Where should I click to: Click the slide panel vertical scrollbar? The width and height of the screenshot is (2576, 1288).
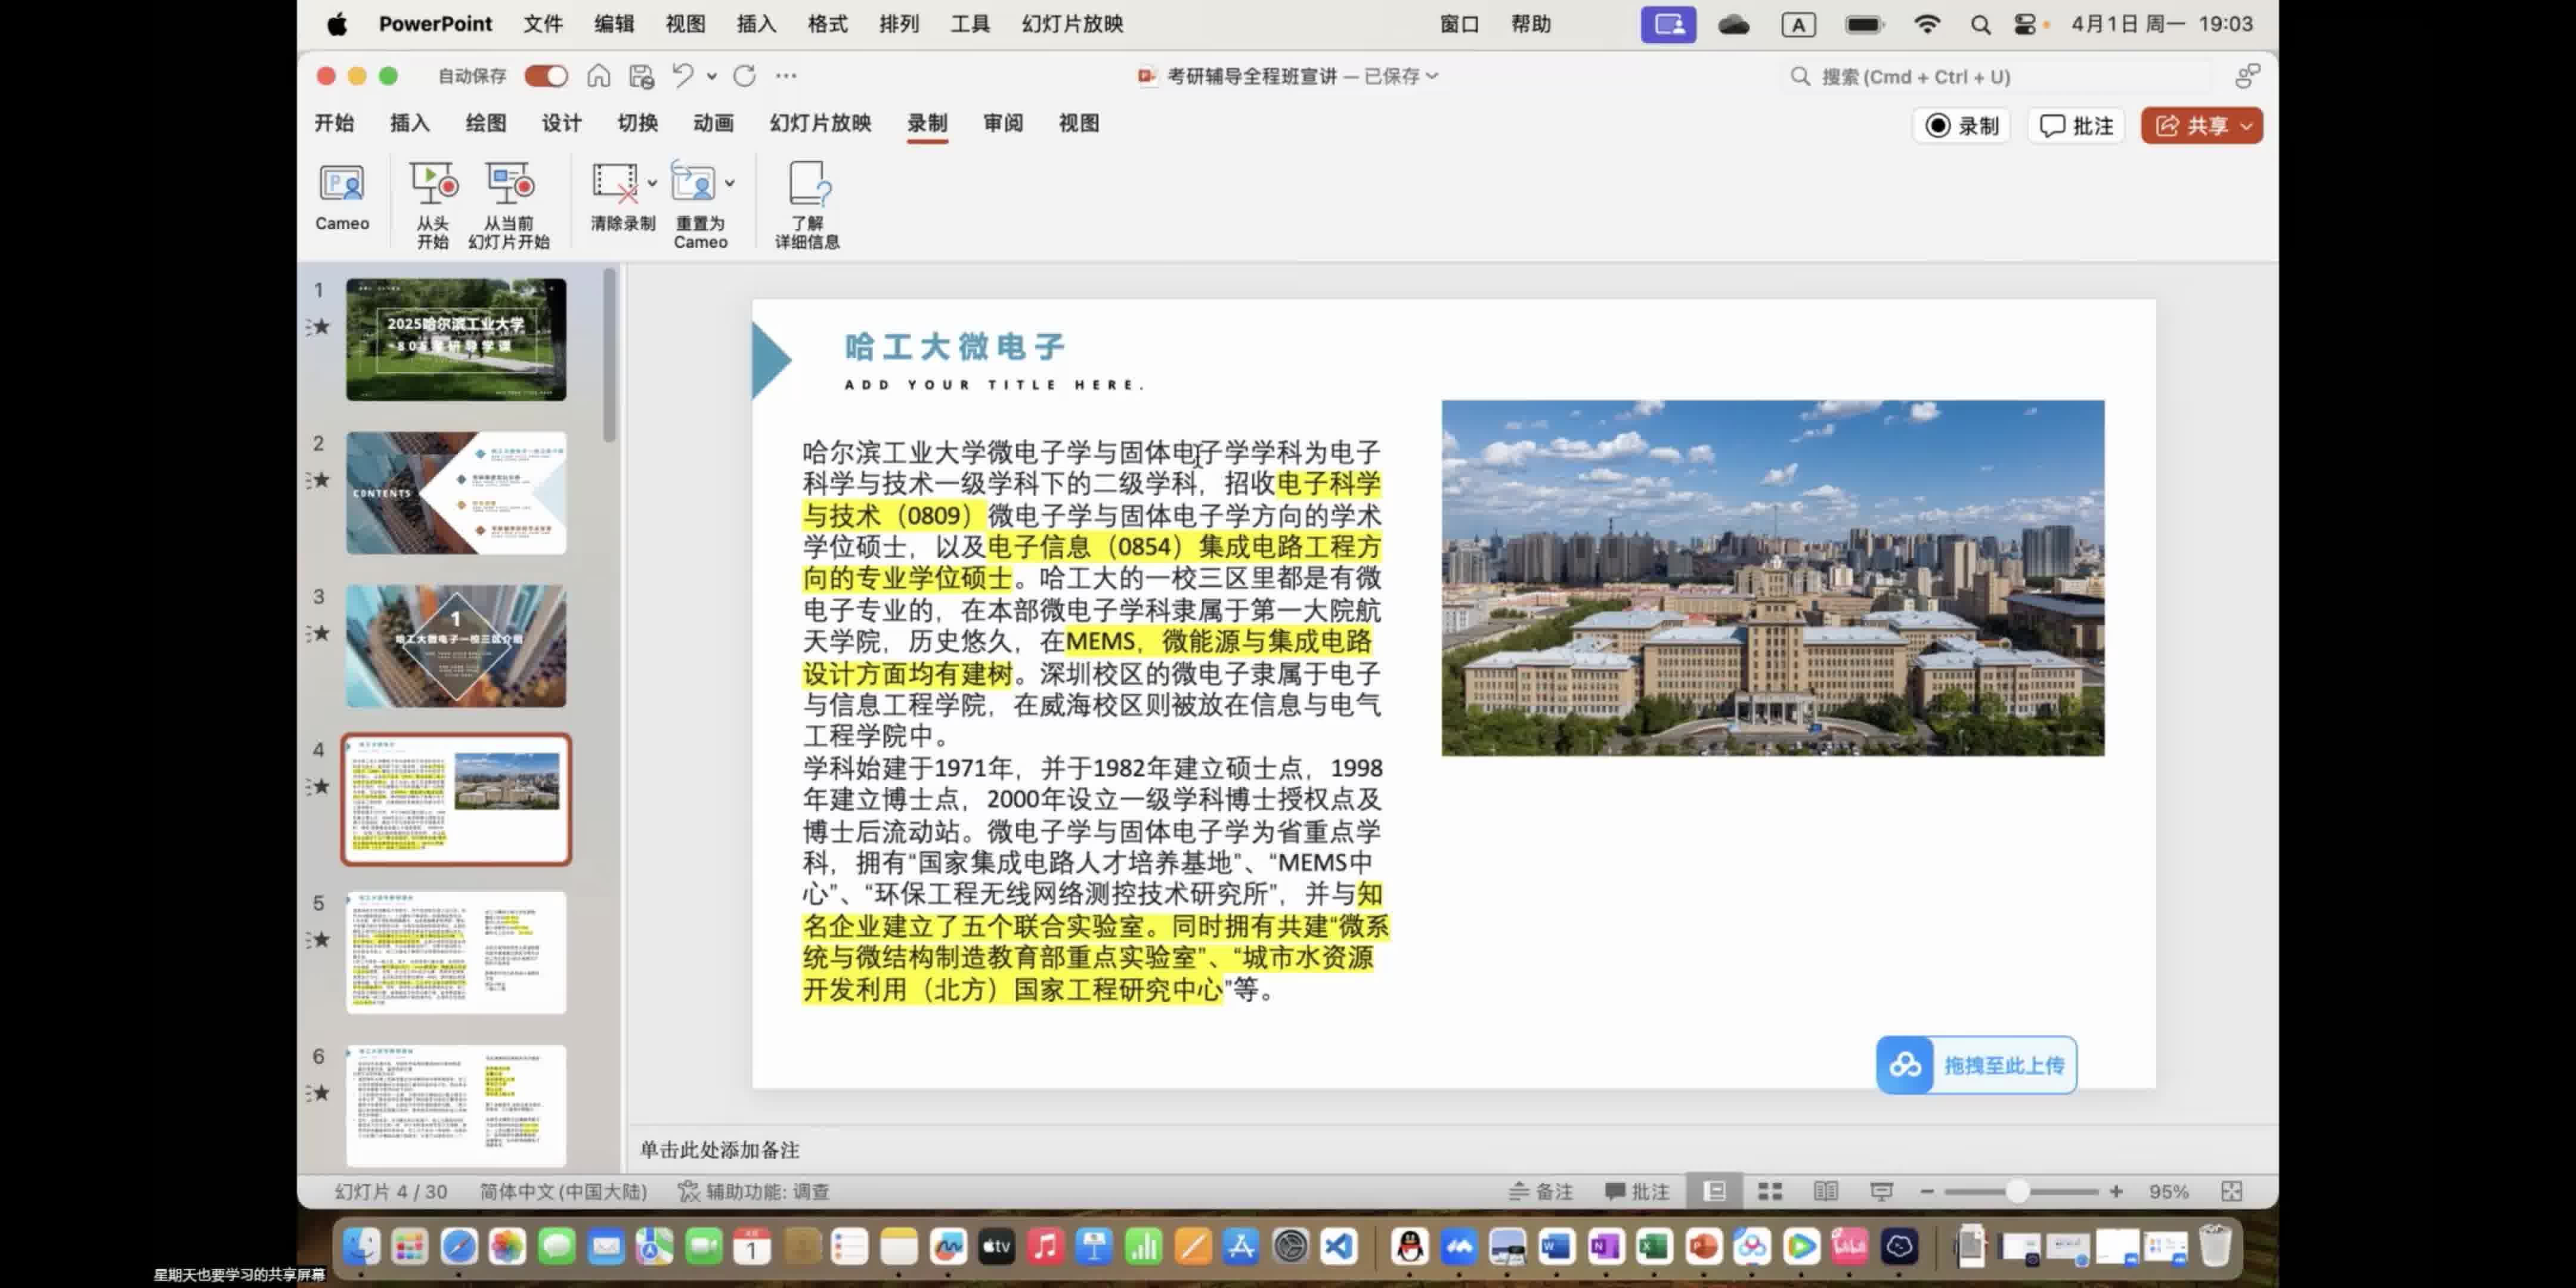[610, 355]
